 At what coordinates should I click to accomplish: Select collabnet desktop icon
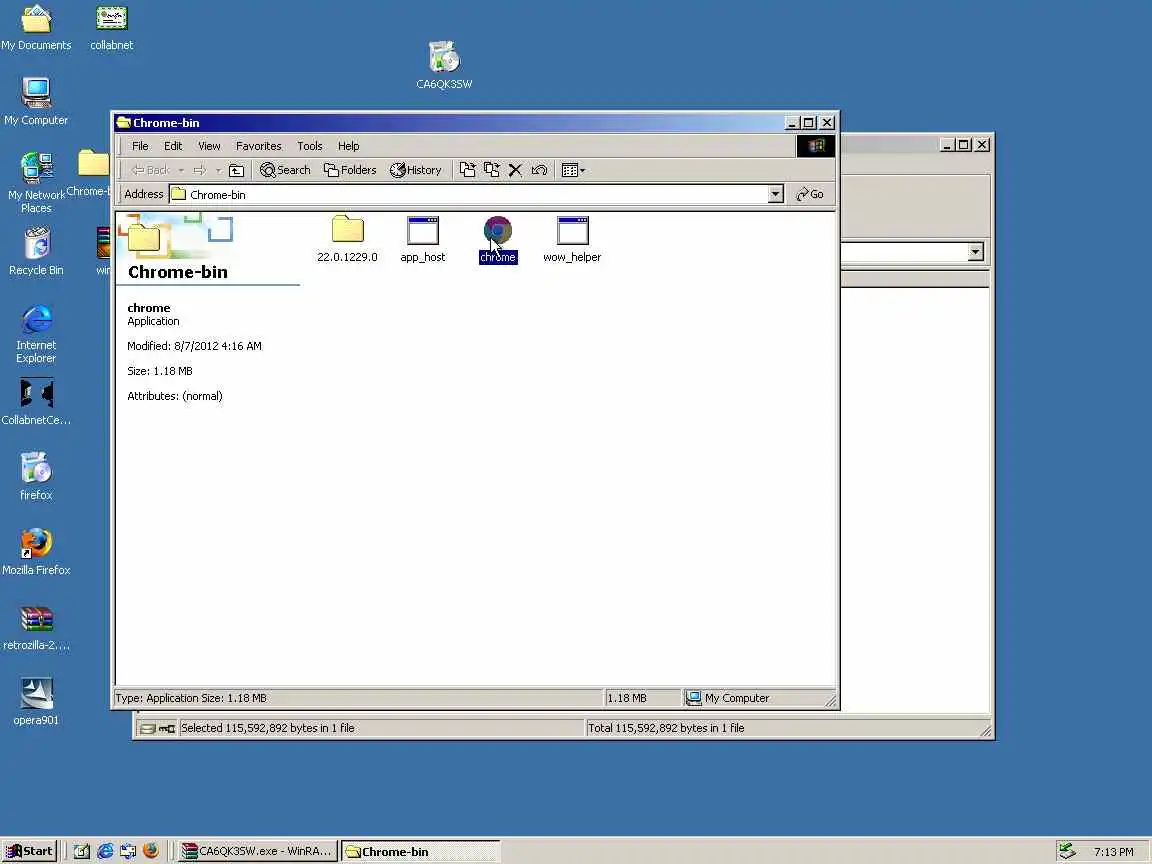pos(112,28)
